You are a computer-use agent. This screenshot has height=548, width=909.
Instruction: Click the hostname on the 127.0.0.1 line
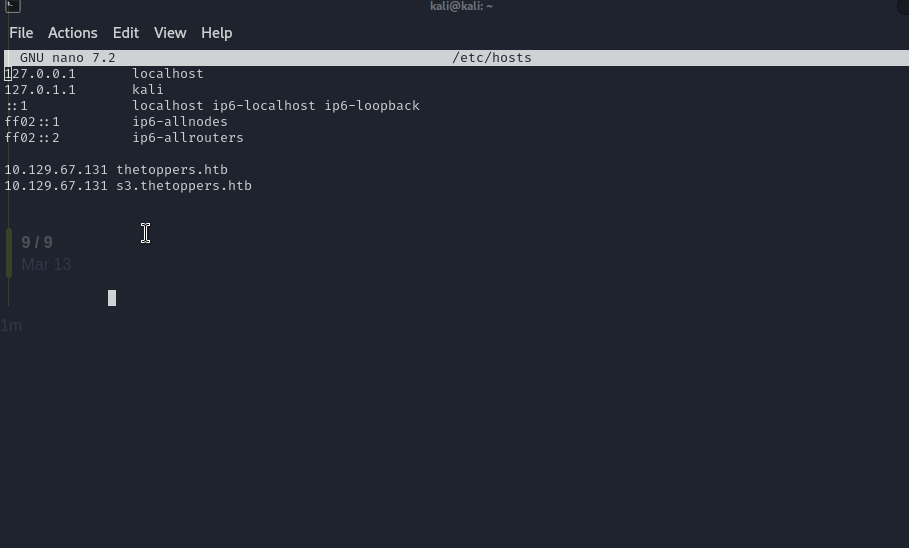pos(168,74)
